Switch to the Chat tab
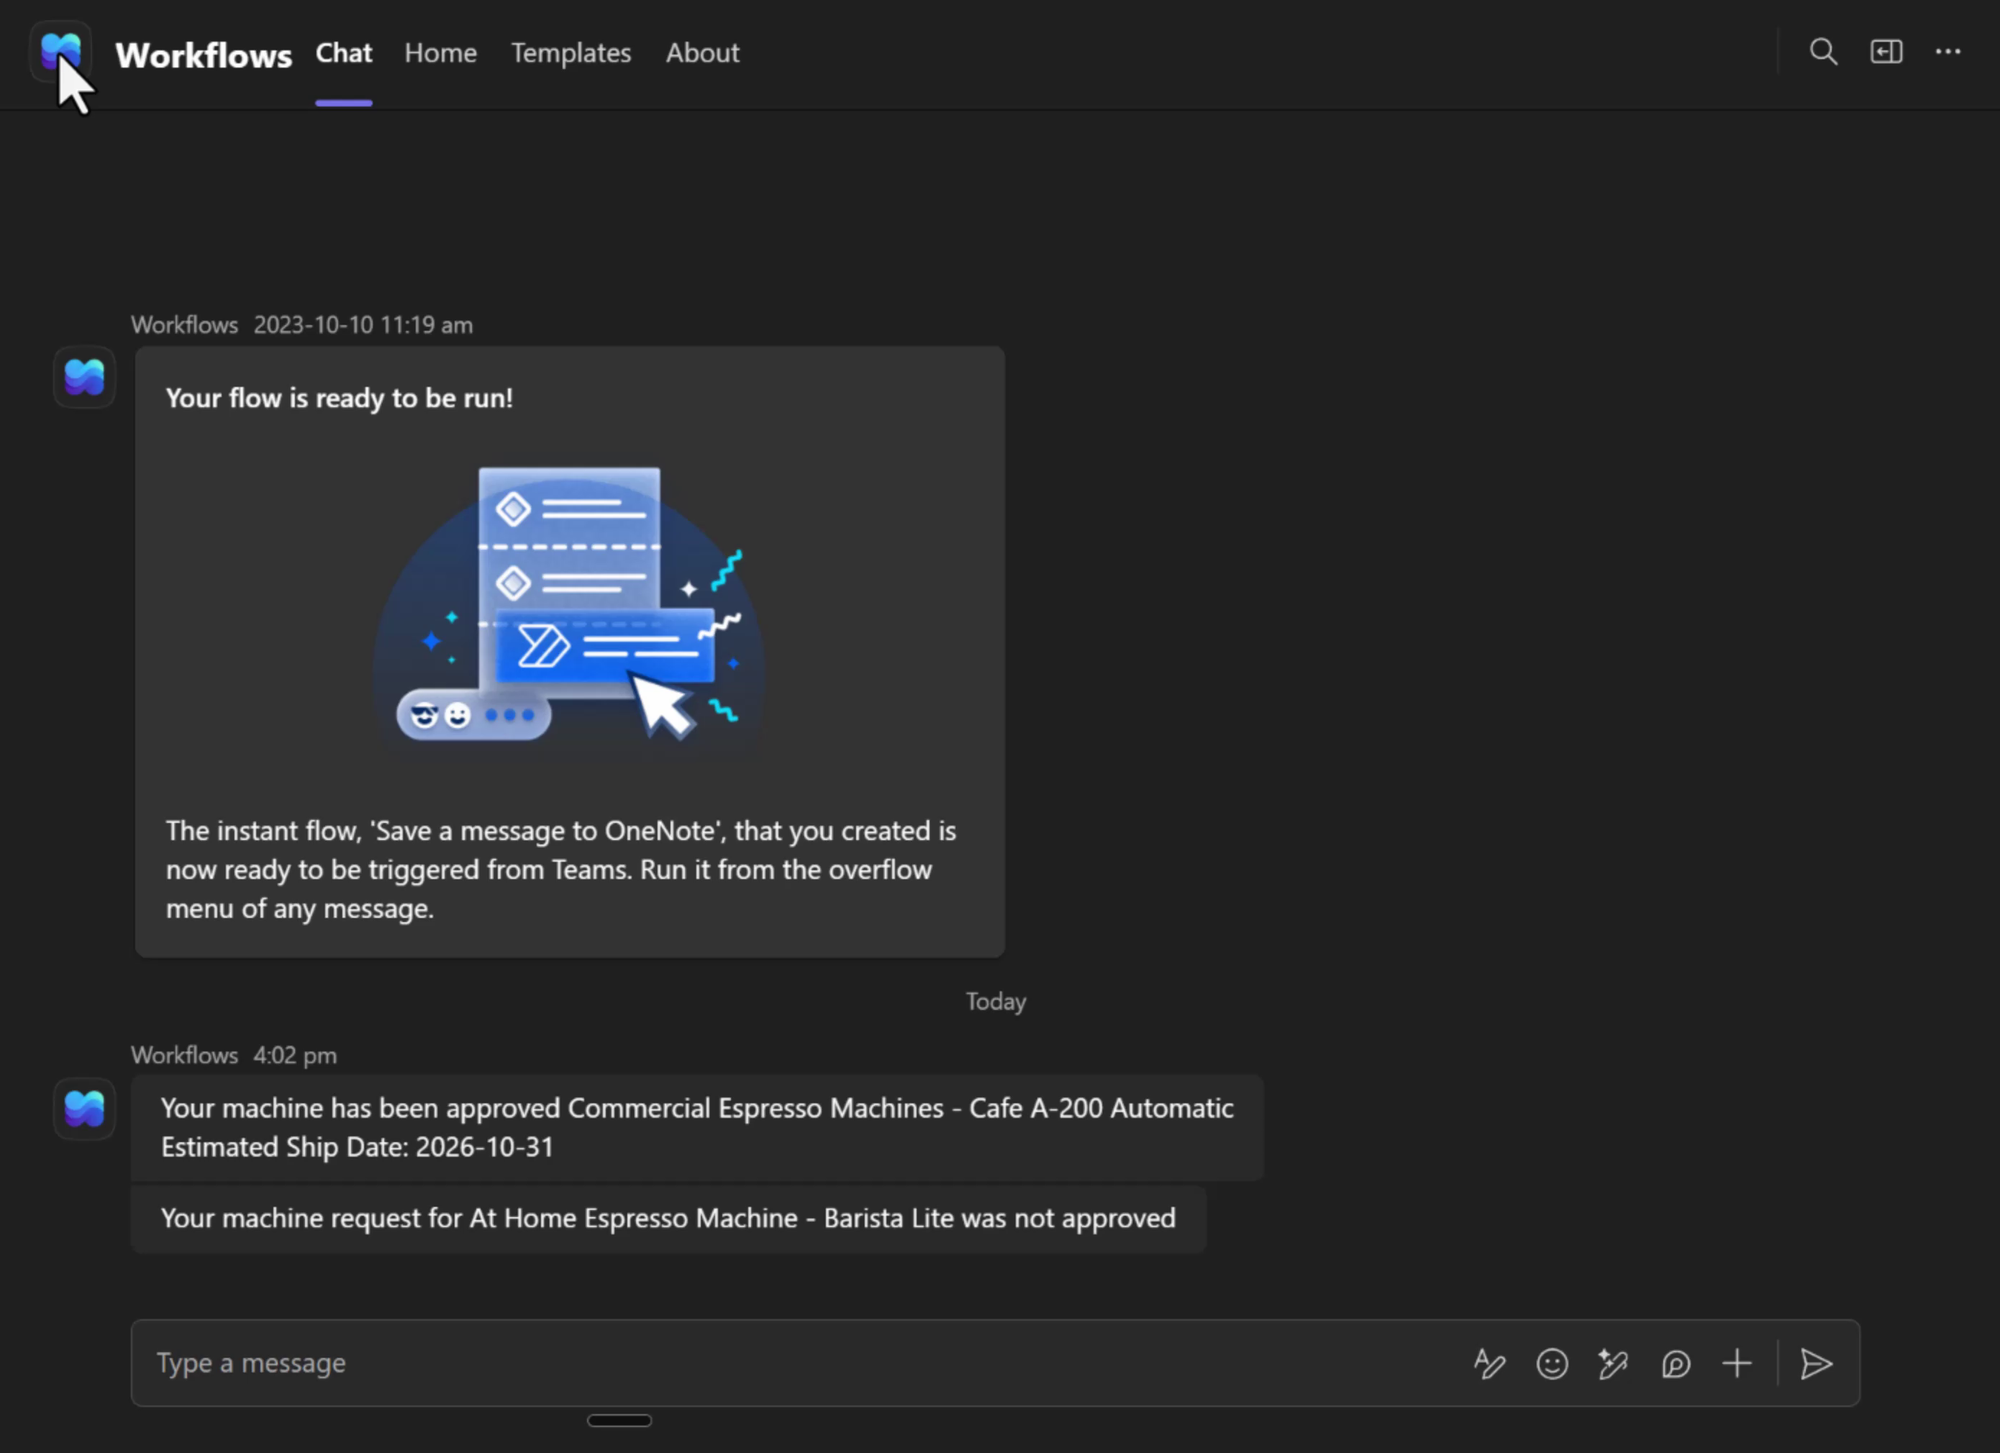The width and height of the screenshot is (2000, 1453). [344, 53]
